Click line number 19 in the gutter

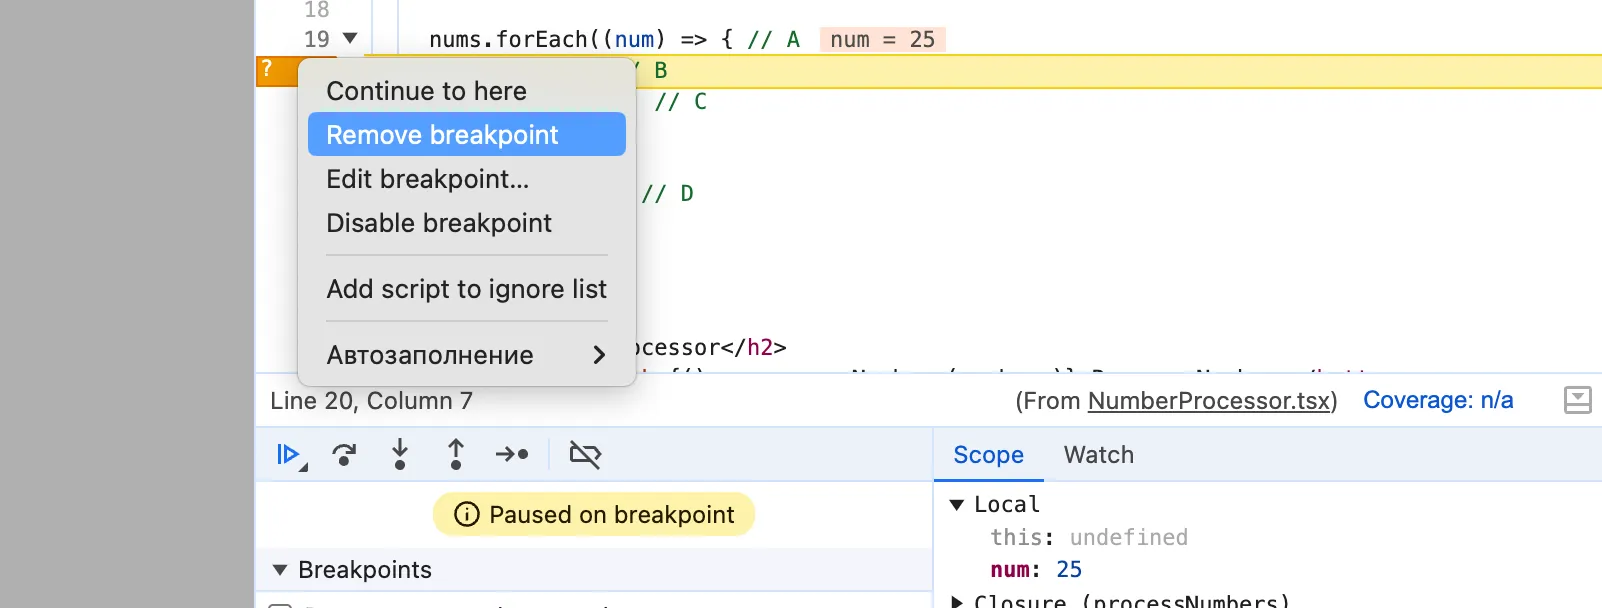pyautogui.click(x=317, y=39)
